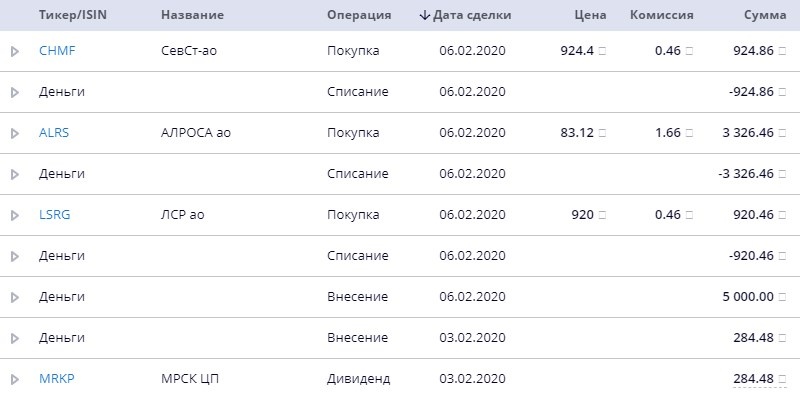Screen dimensions: 800x399
Task: Expand the 5 000.00 deposit row
Action: 15,297
